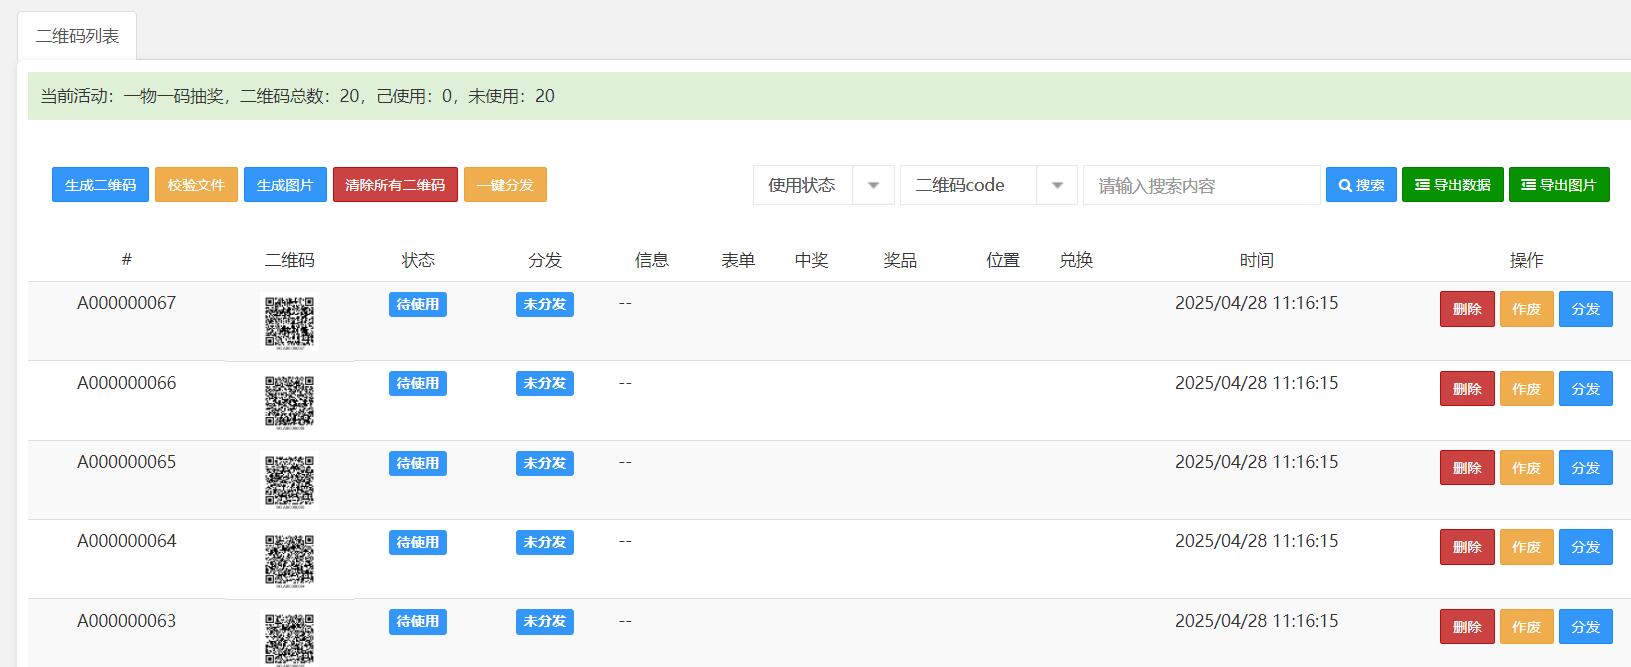Screen dimensions: 1631x667
Task: Distribute code A000000063 with 分发
Action: pyautogui.click(x=1586, y=627)
